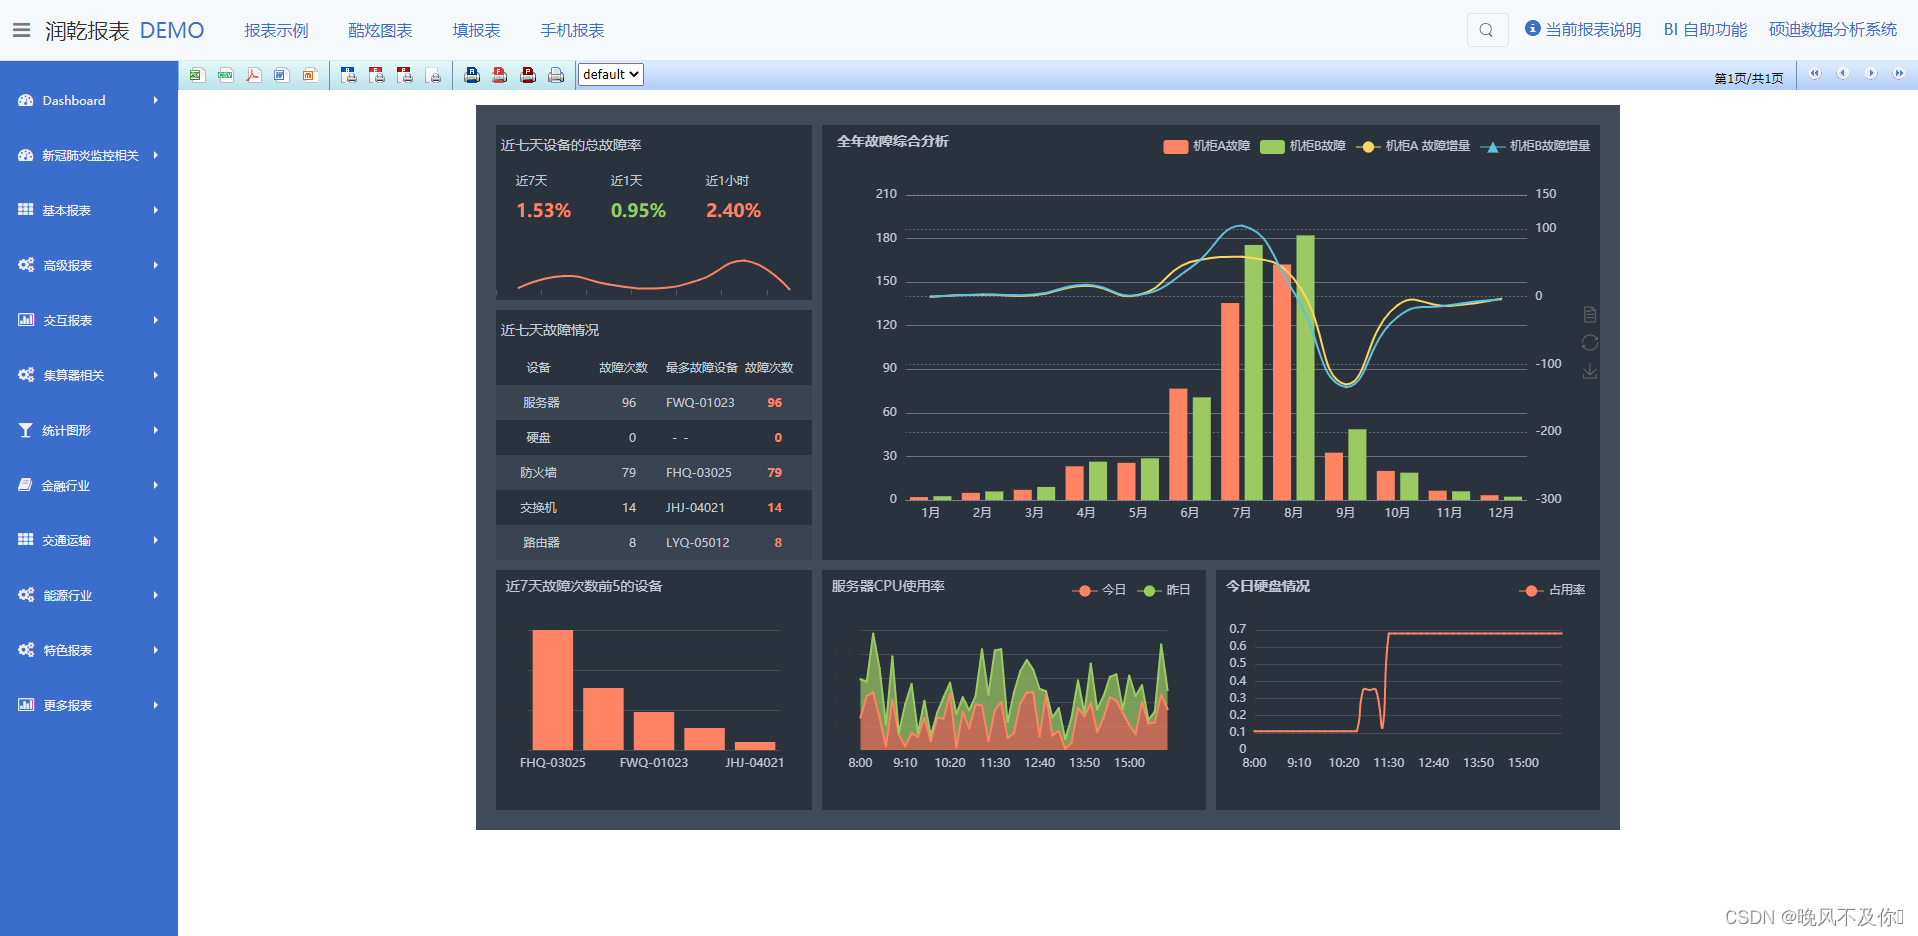The width and height of the screenshot is (1918, 936).
Task: Click the 统计图形 funnel icon
Action: [x=26, y=430]
